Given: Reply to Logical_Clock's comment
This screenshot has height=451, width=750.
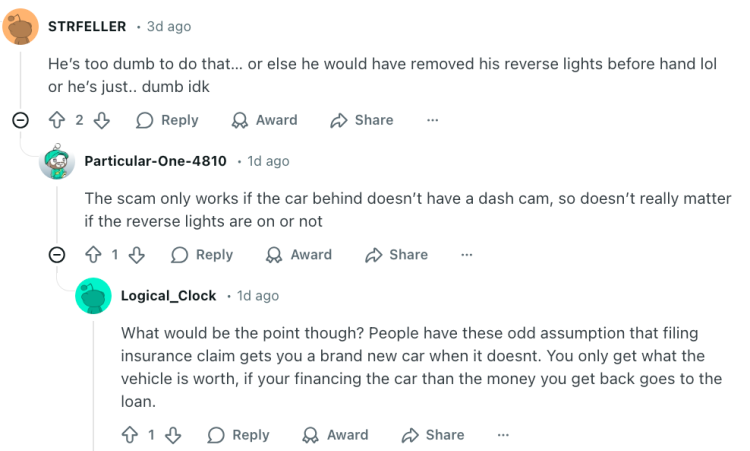Looking at the screenshot, I should coord(238,435).
